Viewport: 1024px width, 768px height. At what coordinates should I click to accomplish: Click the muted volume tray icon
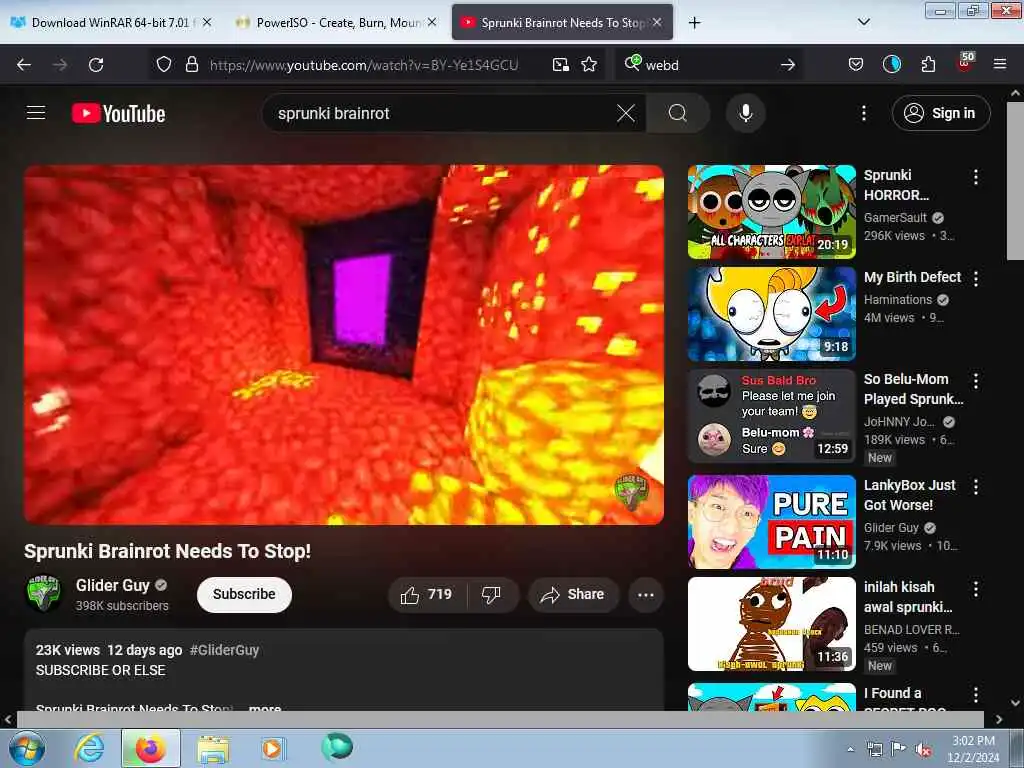[923, 750]
